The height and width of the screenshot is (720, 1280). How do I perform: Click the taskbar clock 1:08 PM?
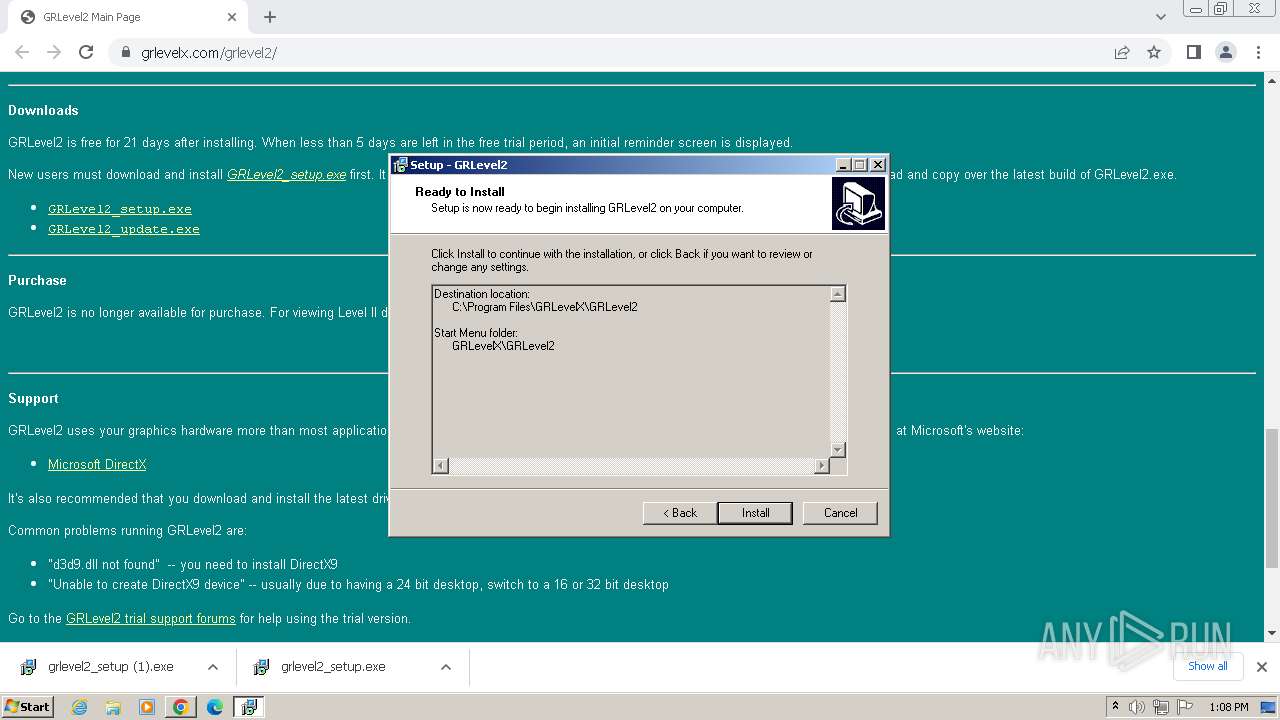(1228, 707)
